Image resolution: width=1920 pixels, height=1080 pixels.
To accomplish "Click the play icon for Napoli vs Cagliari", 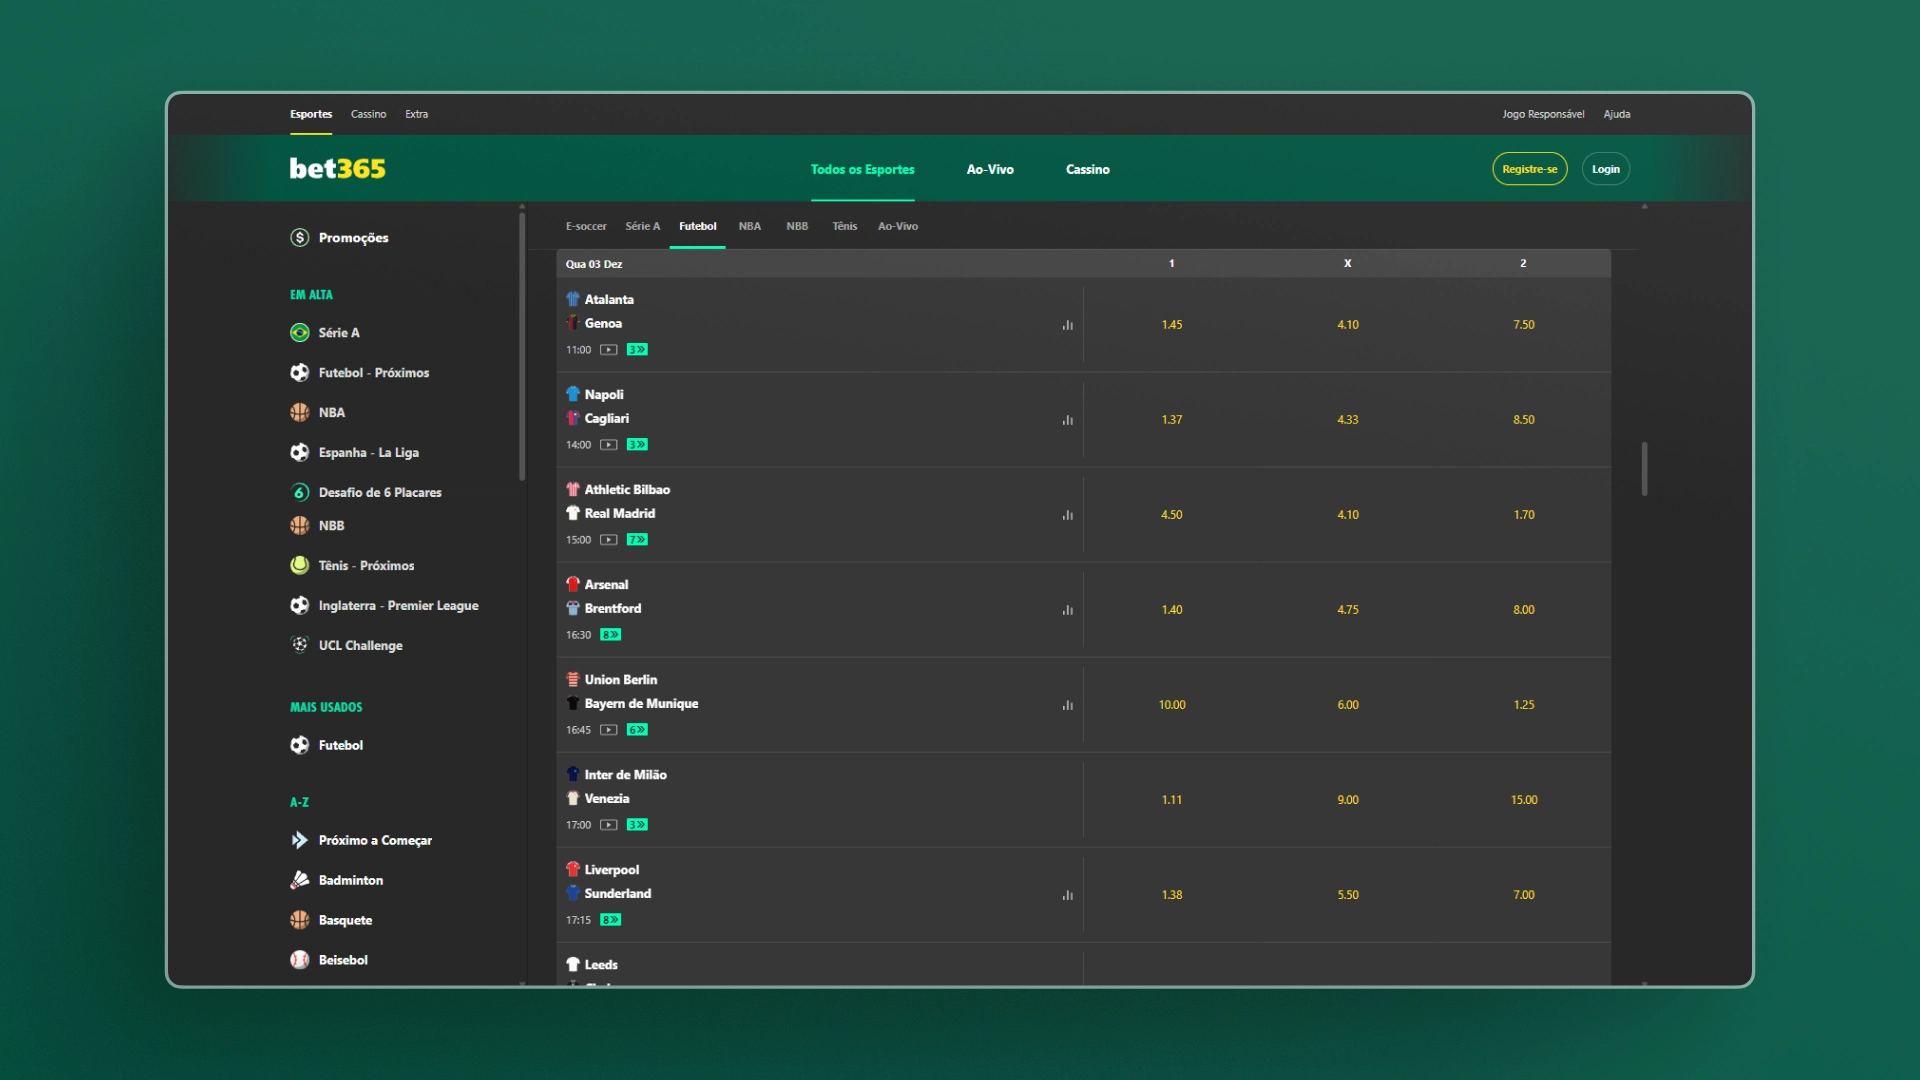I will pos(608,444).
